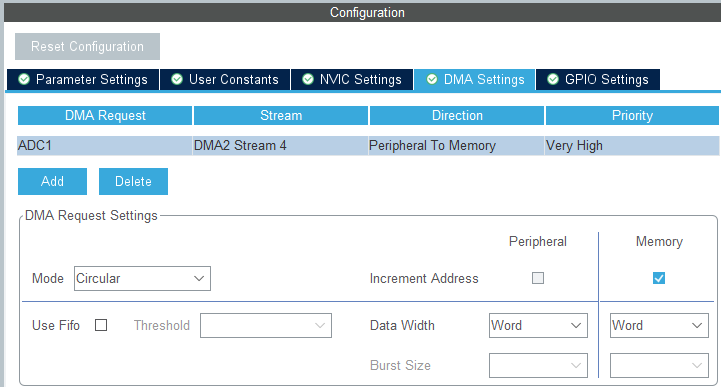Enable the Use Fifo checkbox
Viewport: 721px width, 387px height.
101,325
